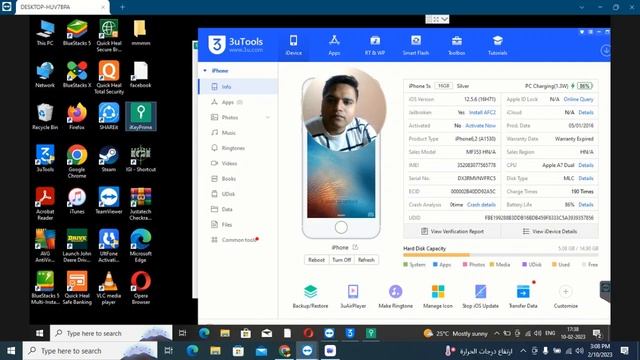Open the Transfer Data tool

(523, 296)
